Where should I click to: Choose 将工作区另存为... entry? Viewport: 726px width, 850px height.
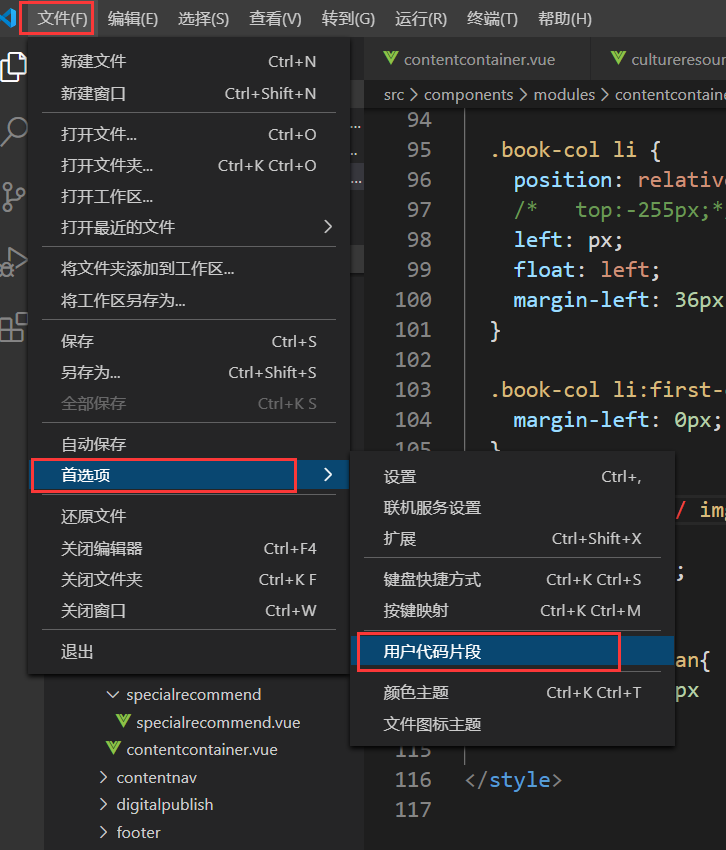189,300
